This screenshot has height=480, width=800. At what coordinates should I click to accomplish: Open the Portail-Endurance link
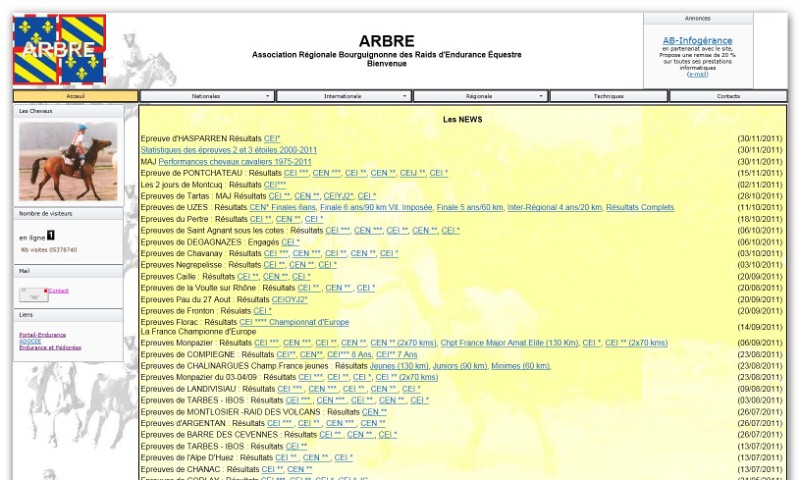coord(42,335)
